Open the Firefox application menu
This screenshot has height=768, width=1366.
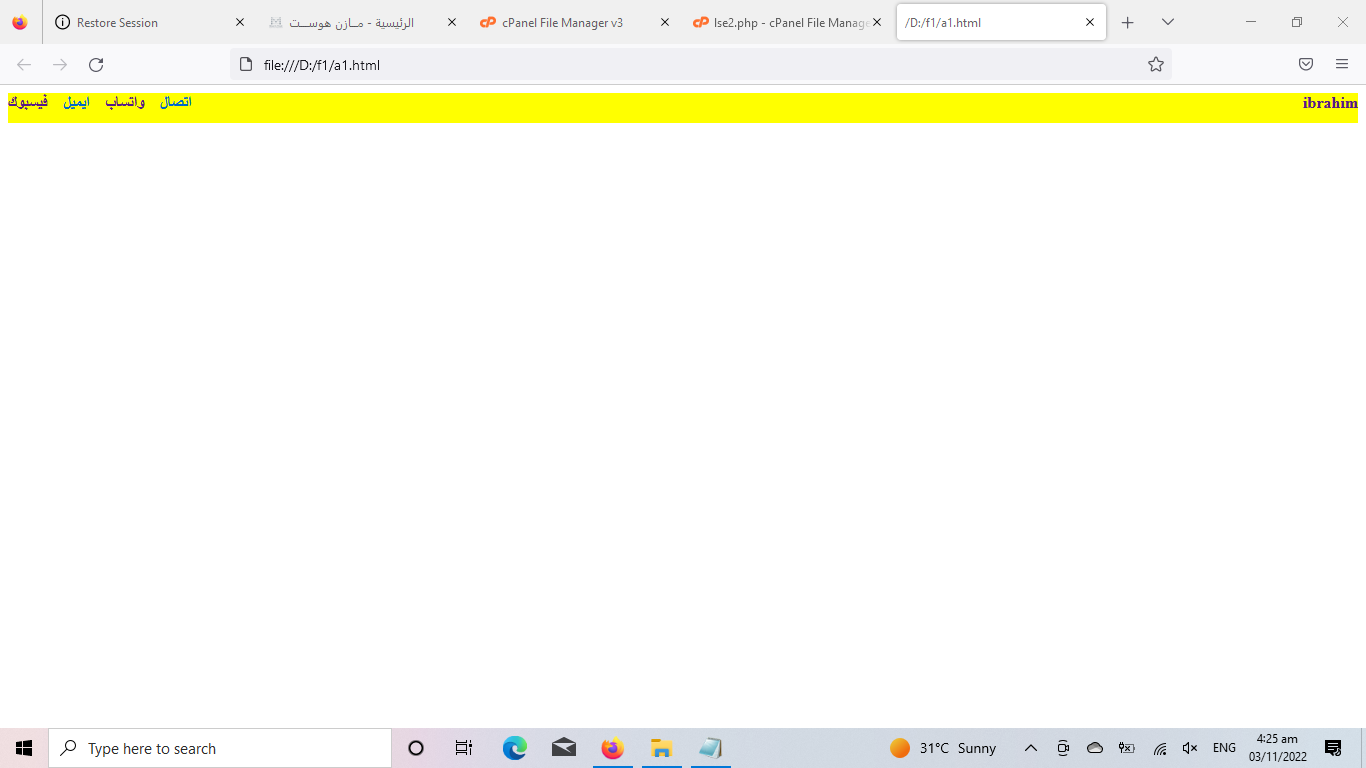[x=1342, y=65]
